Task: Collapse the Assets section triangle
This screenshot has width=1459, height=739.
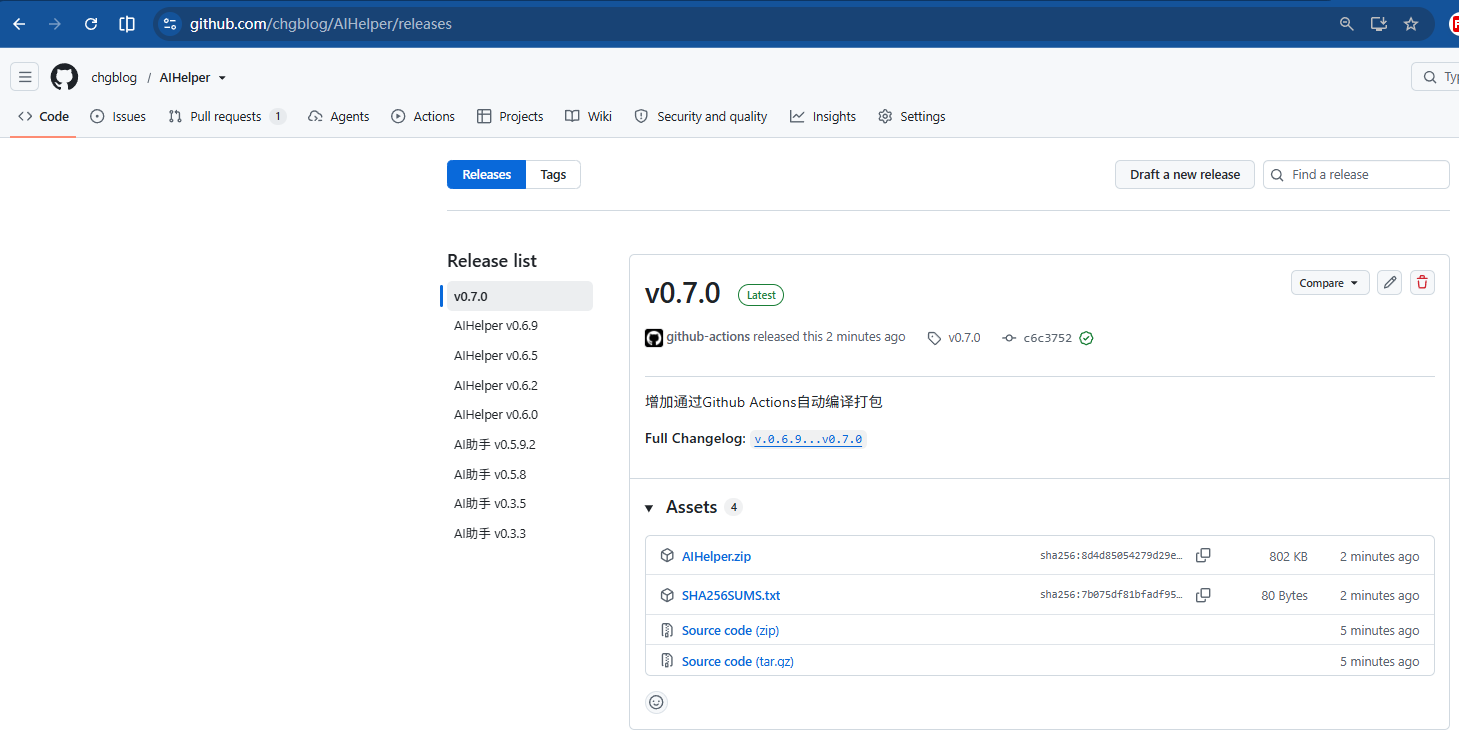Action: point(650,508)
